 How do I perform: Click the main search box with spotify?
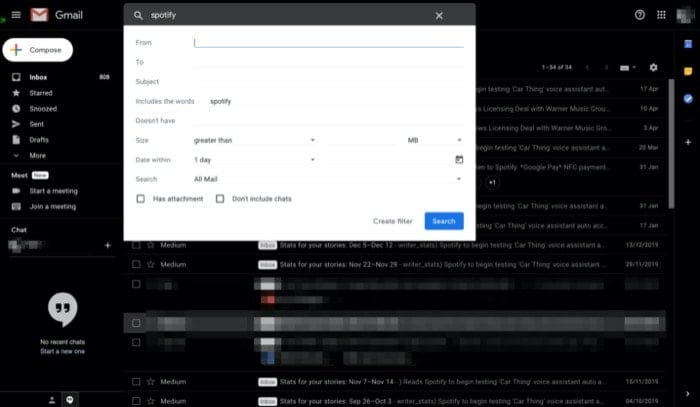[290, 15]
